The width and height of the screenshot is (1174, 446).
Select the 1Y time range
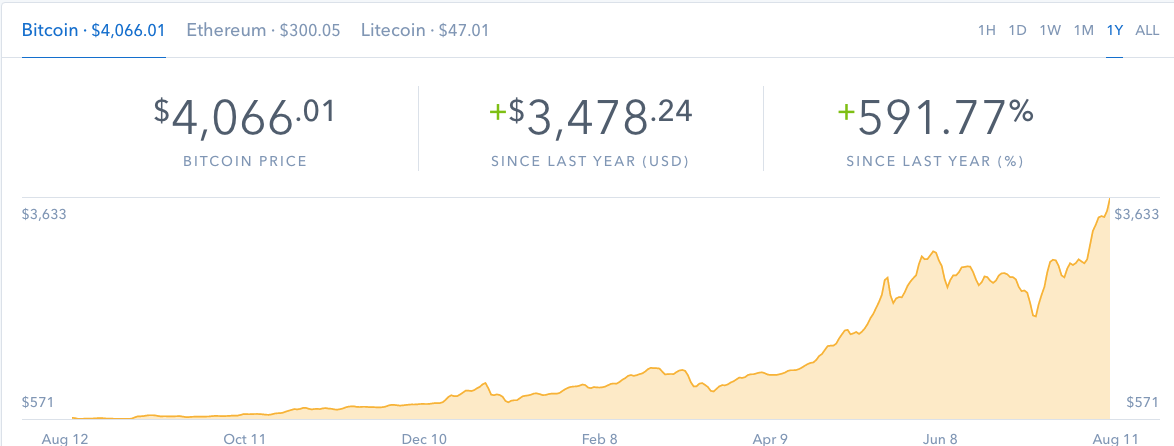(x=1114, y=30)
